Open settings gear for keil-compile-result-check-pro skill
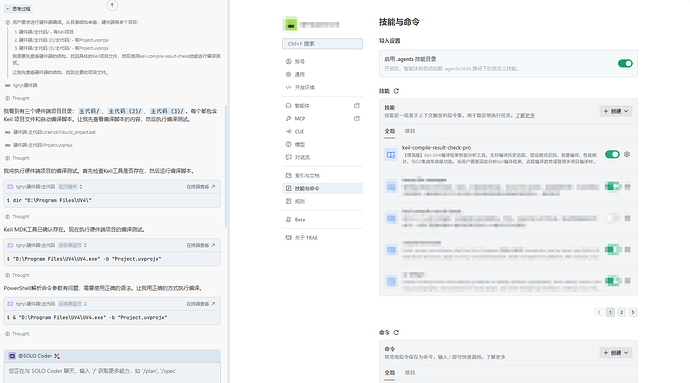 point(627,155)
